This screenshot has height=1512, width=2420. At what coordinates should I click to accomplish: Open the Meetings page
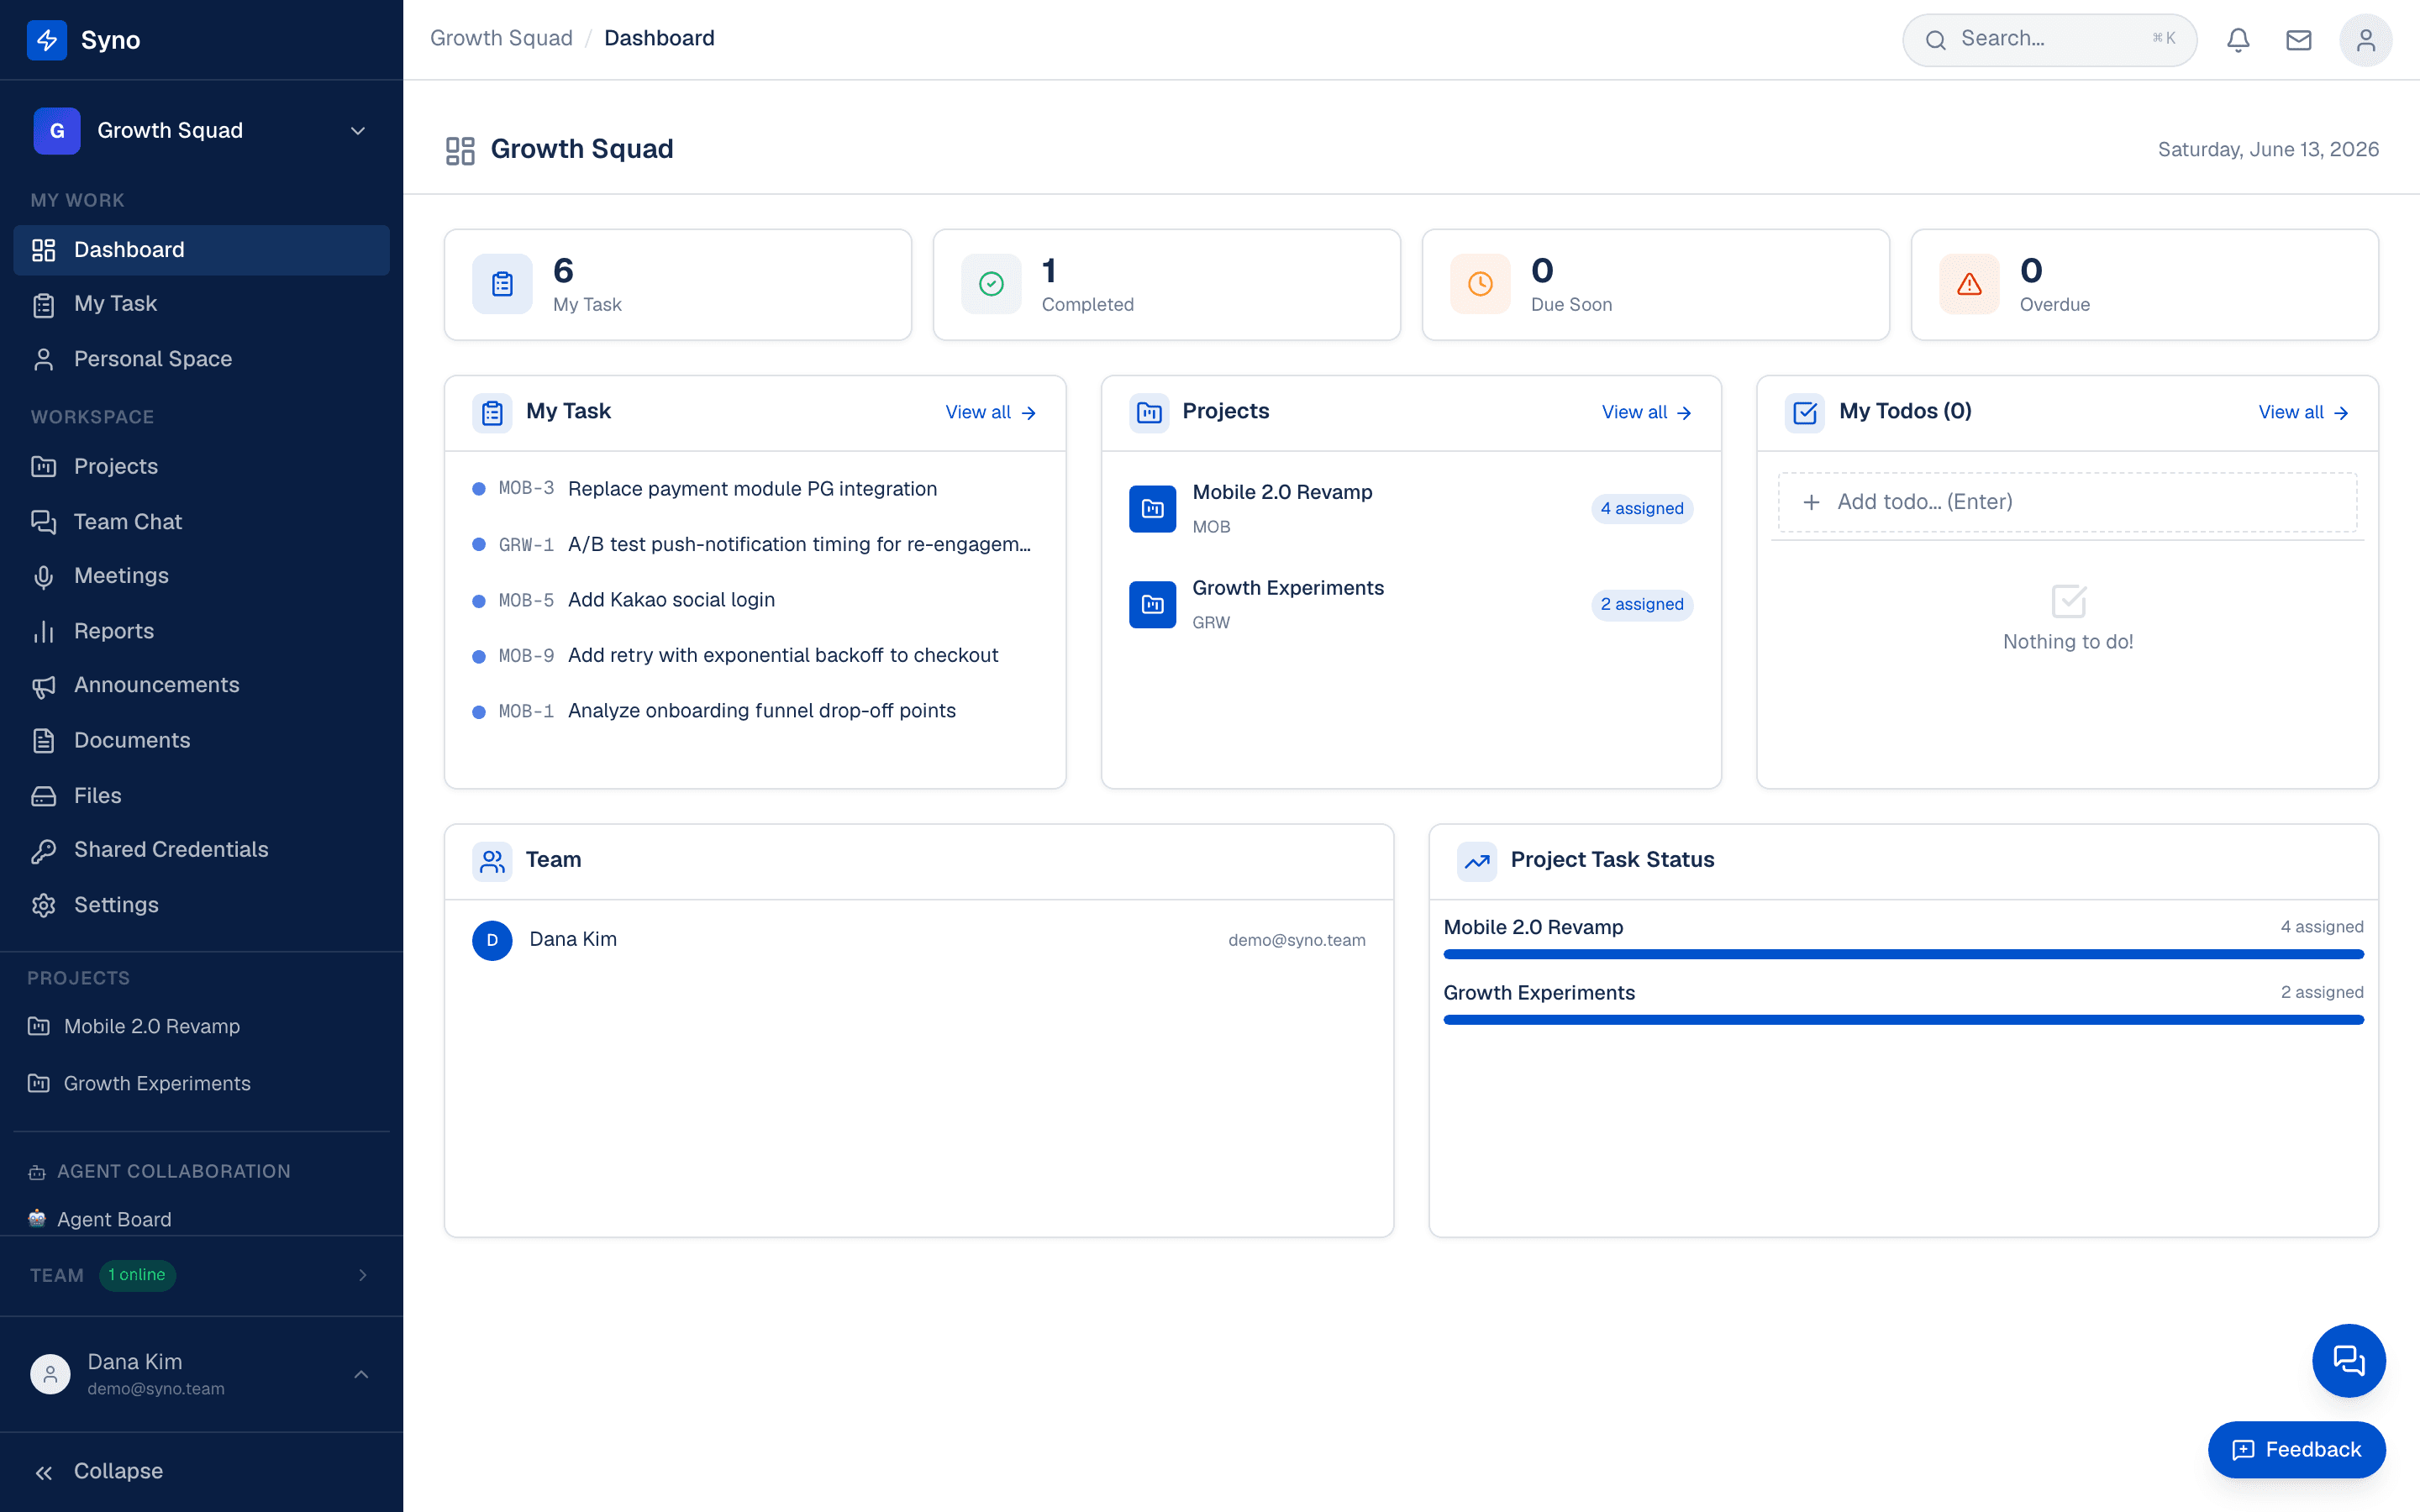point(202,576)
